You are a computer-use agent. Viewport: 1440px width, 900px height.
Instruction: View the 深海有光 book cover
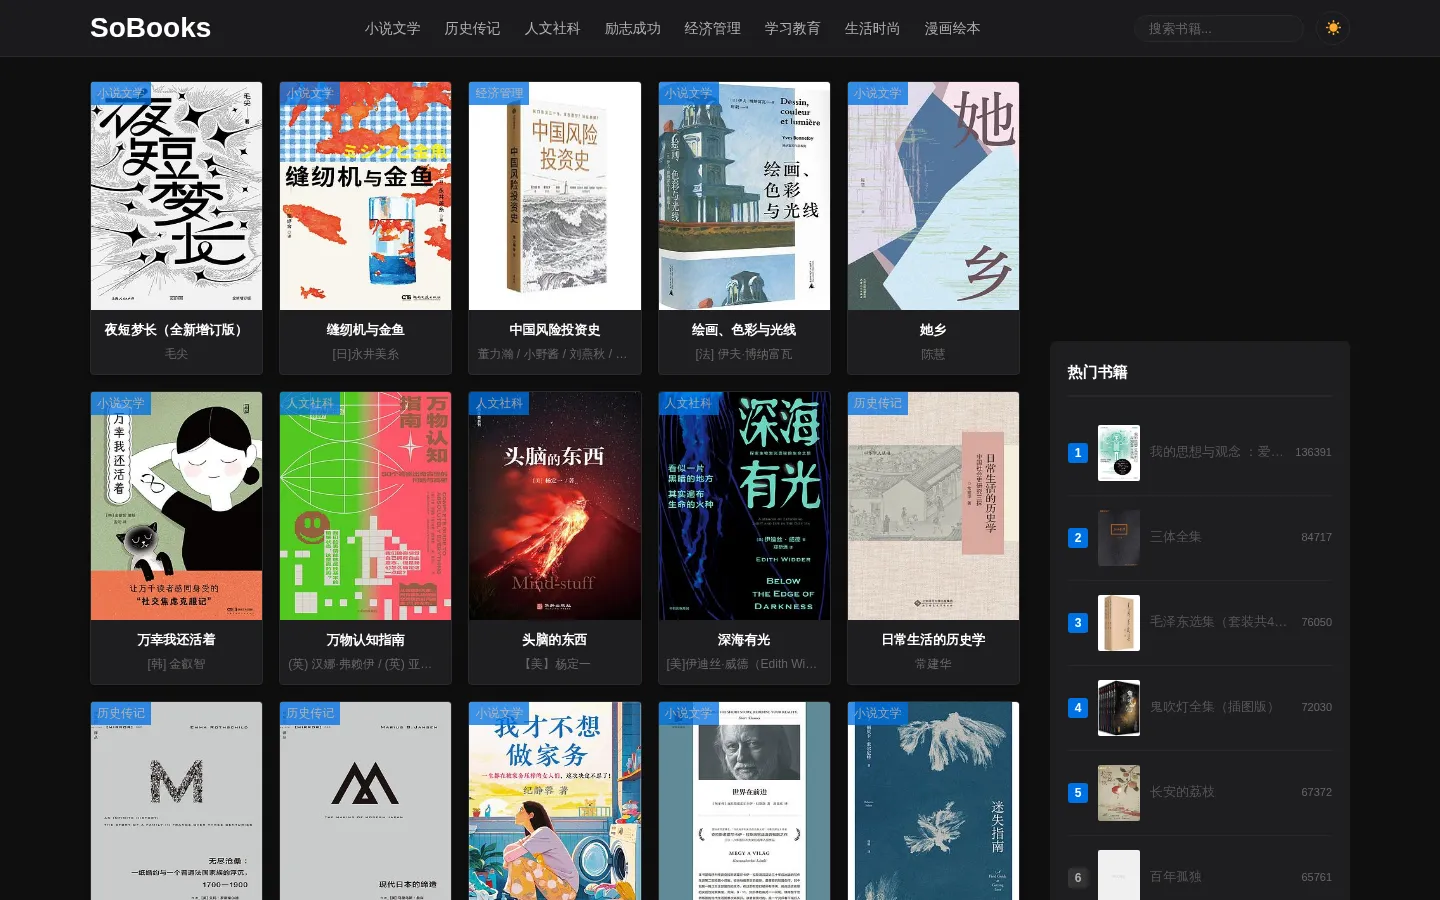pos(744,506)
